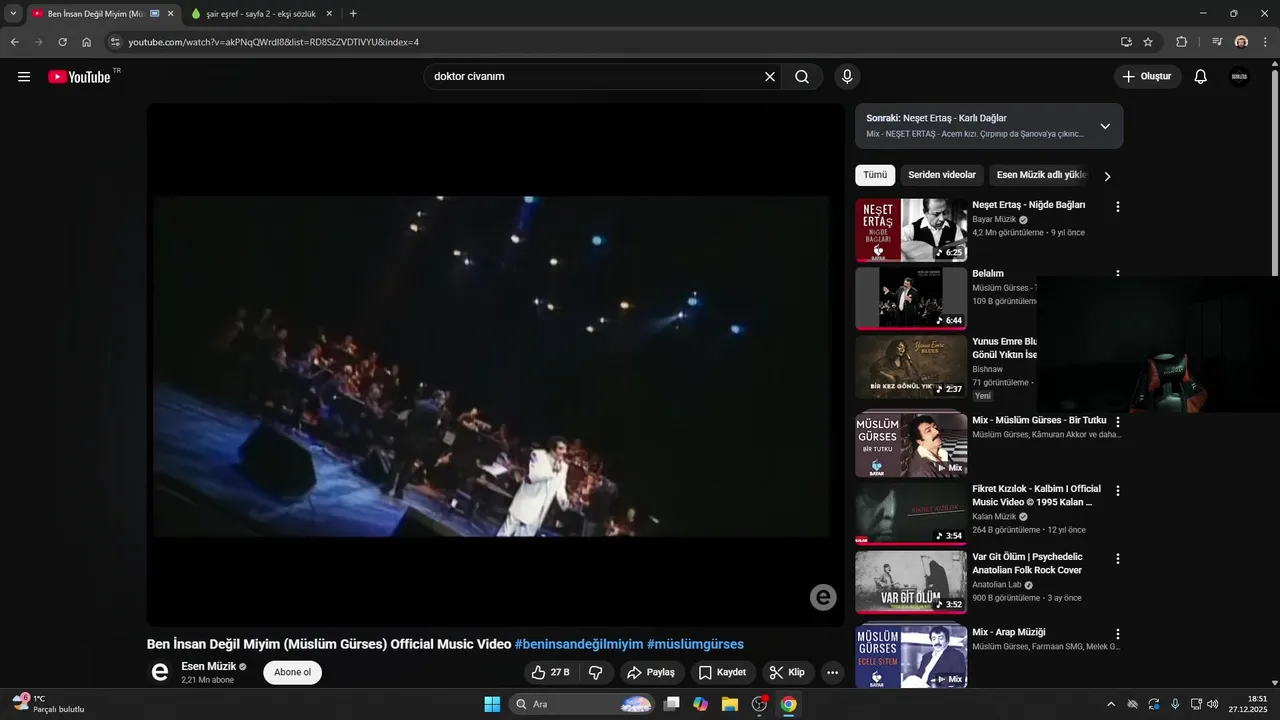Play the Neşet Ertaş - Niğde Bağları thumbnail

point(911,230)
